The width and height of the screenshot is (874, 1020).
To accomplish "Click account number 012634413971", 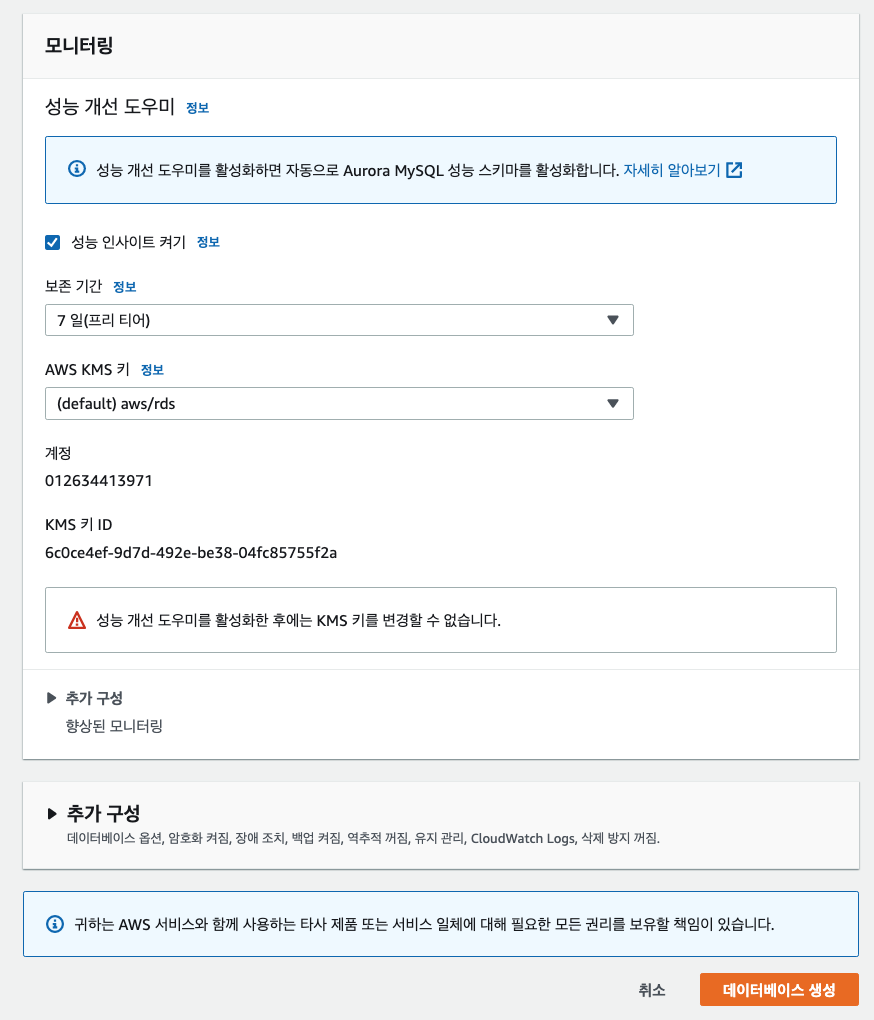I will click(x=99, y=481).
